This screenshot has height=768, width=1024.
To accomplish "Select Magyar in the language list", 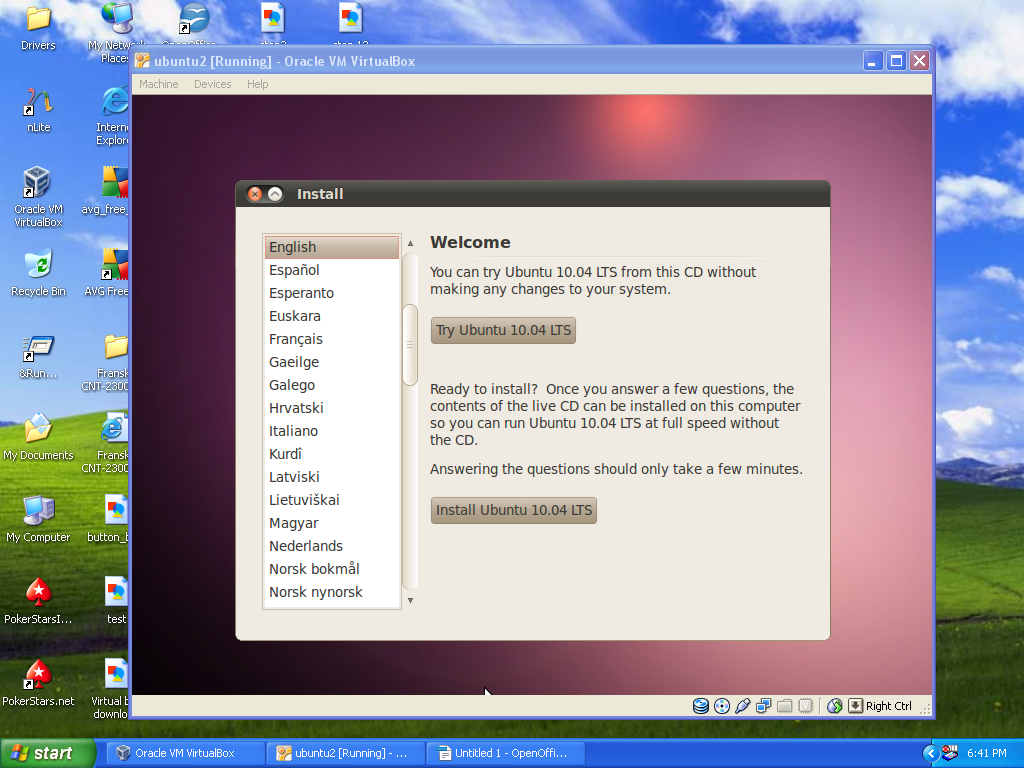I will click(x=332, y=523).
